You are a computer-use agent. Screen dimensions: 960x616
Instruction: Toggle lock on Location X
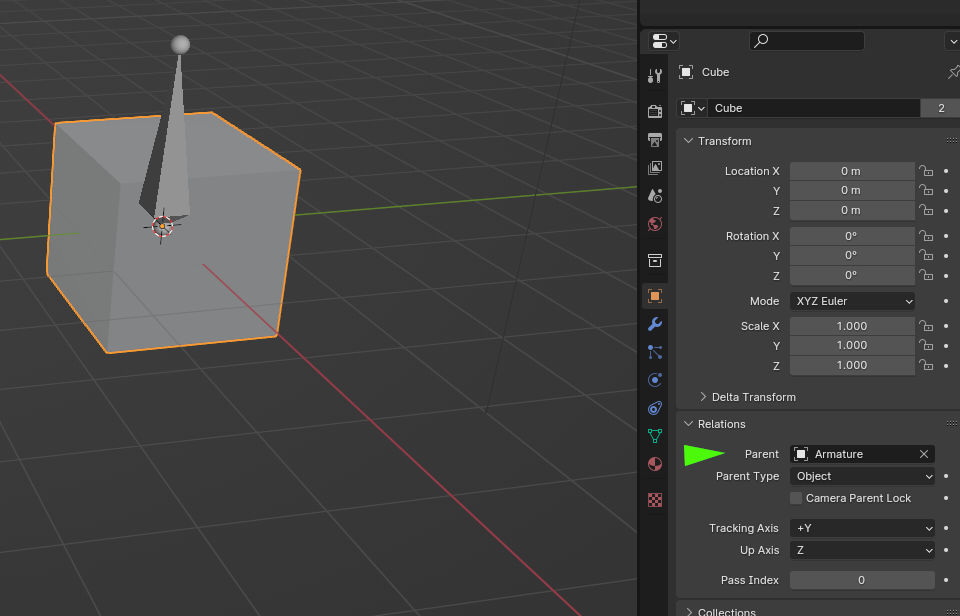pyautogui.click(x=926, y=171)
